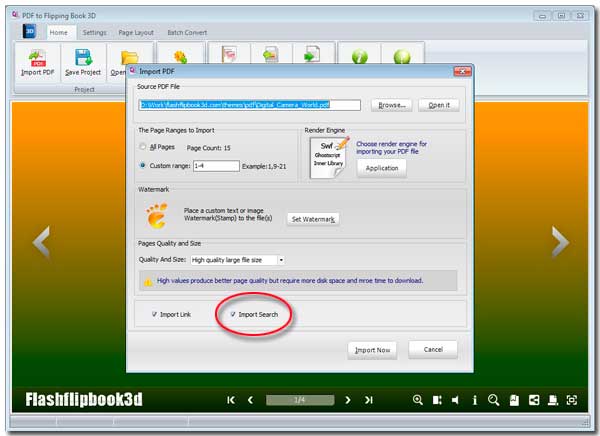Click the Open folder icon in toolbar
600x436 pixels.
(x=129, y=57)
